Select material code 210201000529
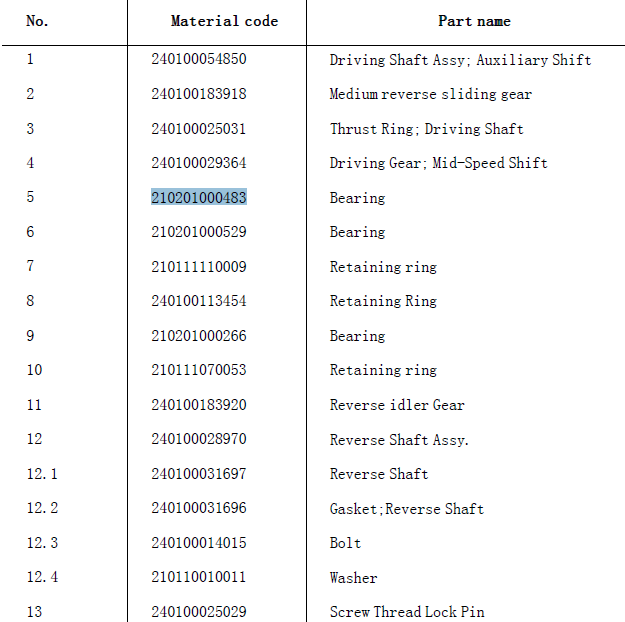The image size is (625, 622). click(x=199, y=232)
